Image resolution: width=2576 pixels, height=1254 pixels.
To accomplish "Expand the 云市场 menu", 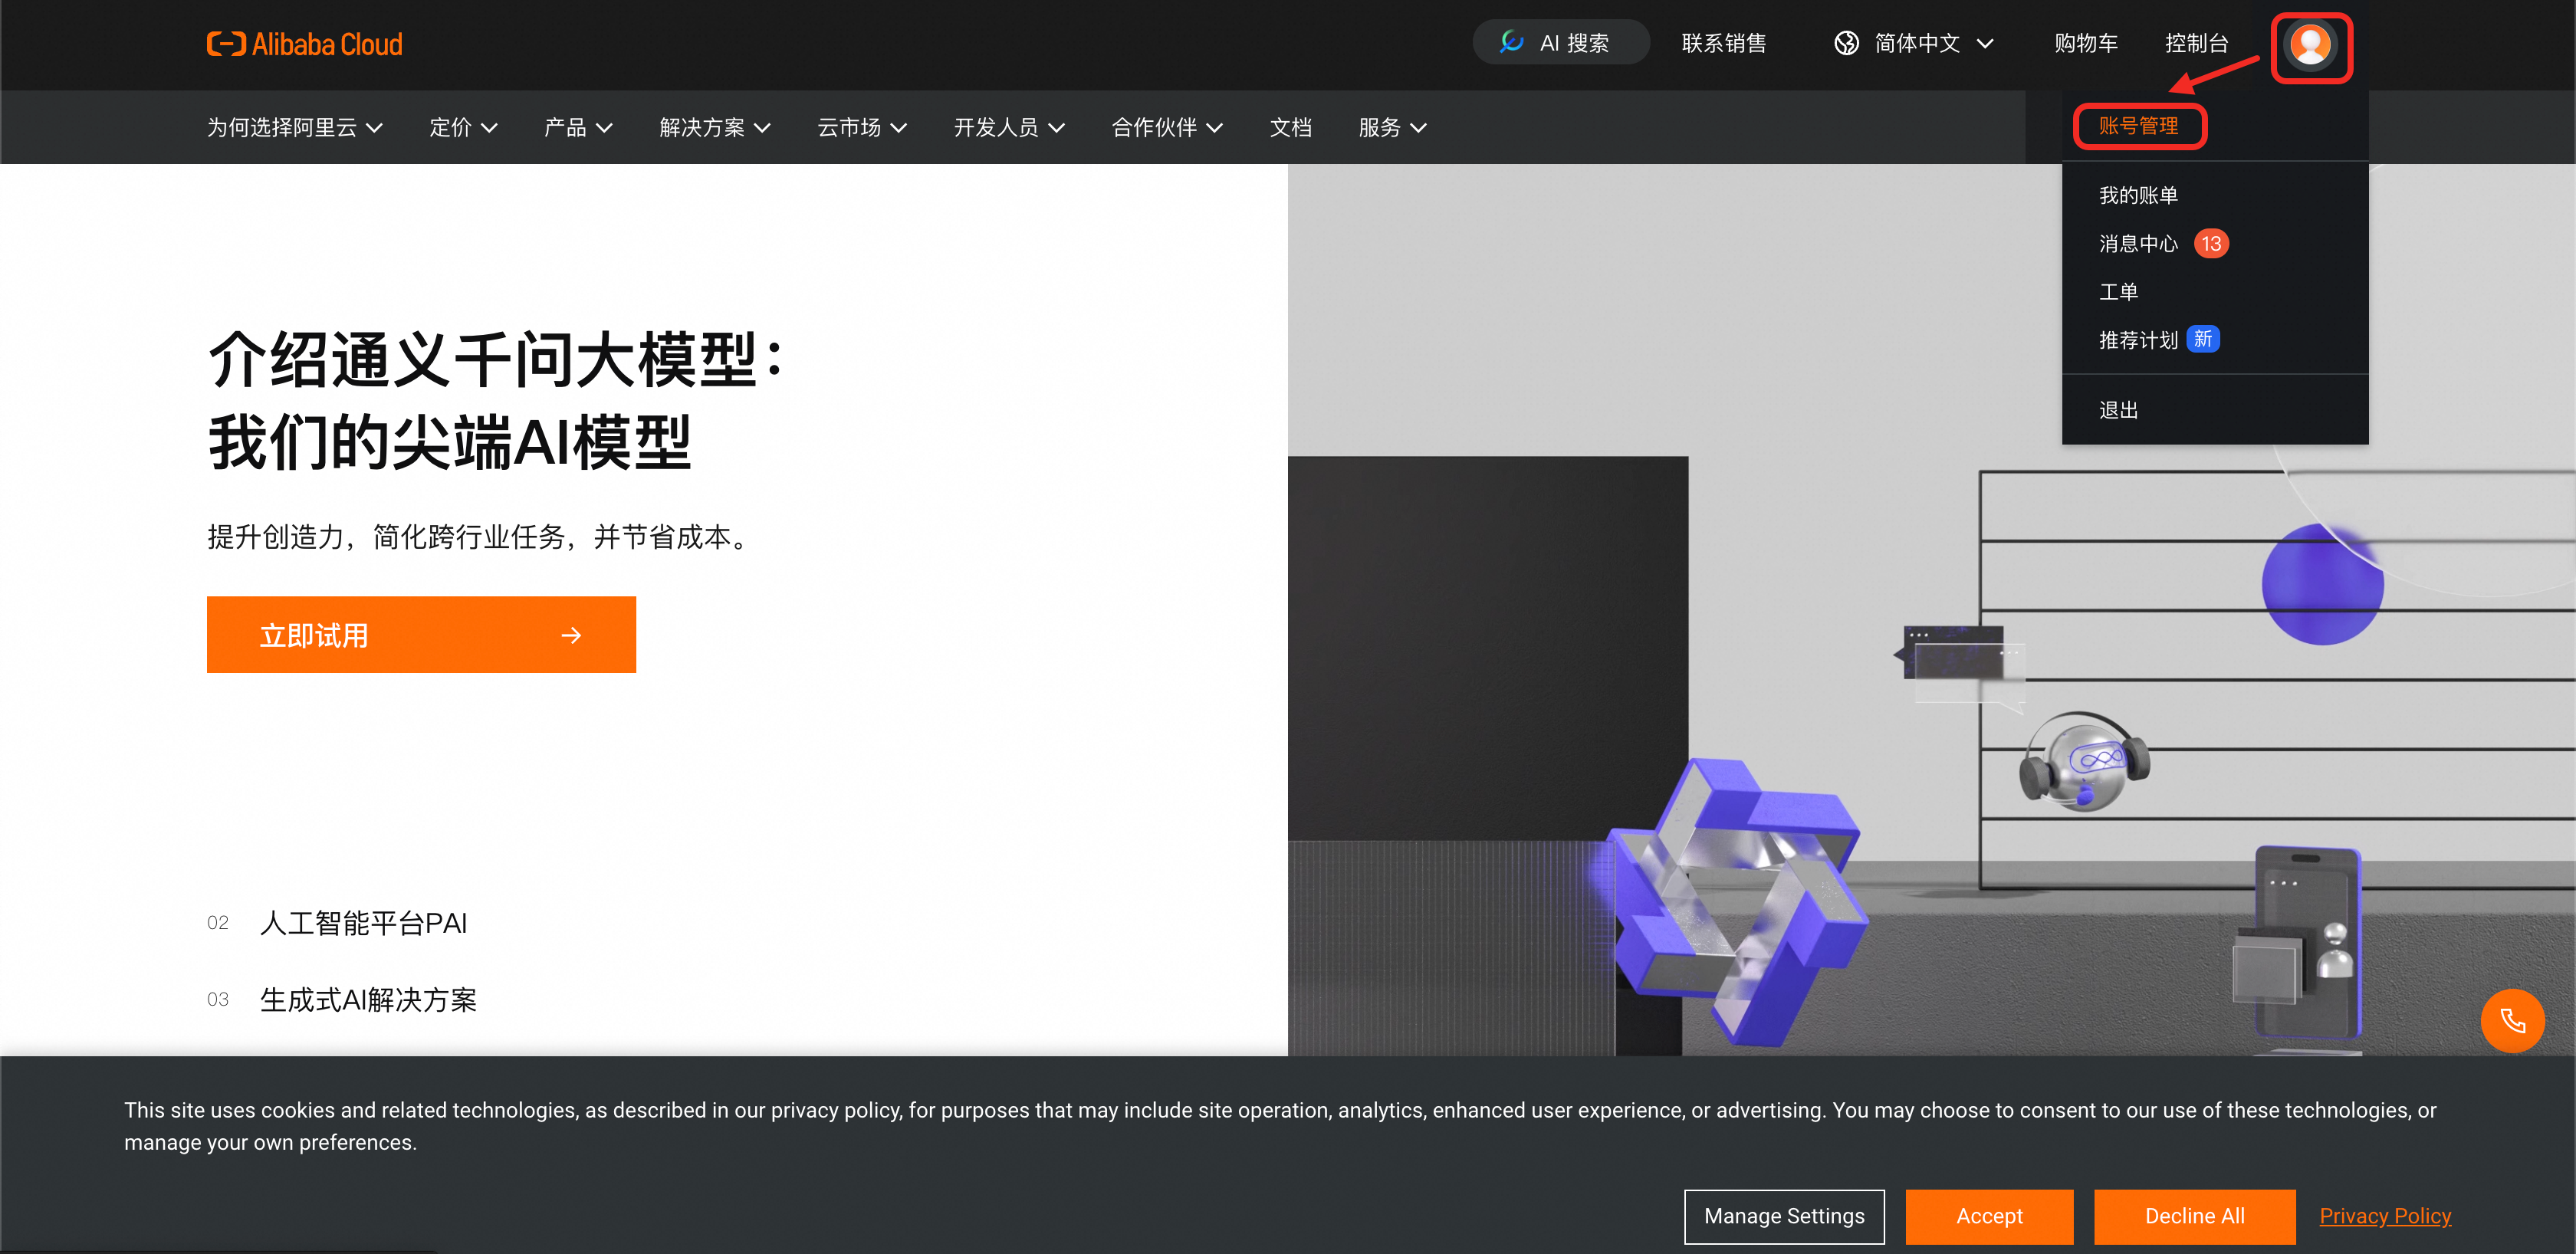I will [862, 127].
